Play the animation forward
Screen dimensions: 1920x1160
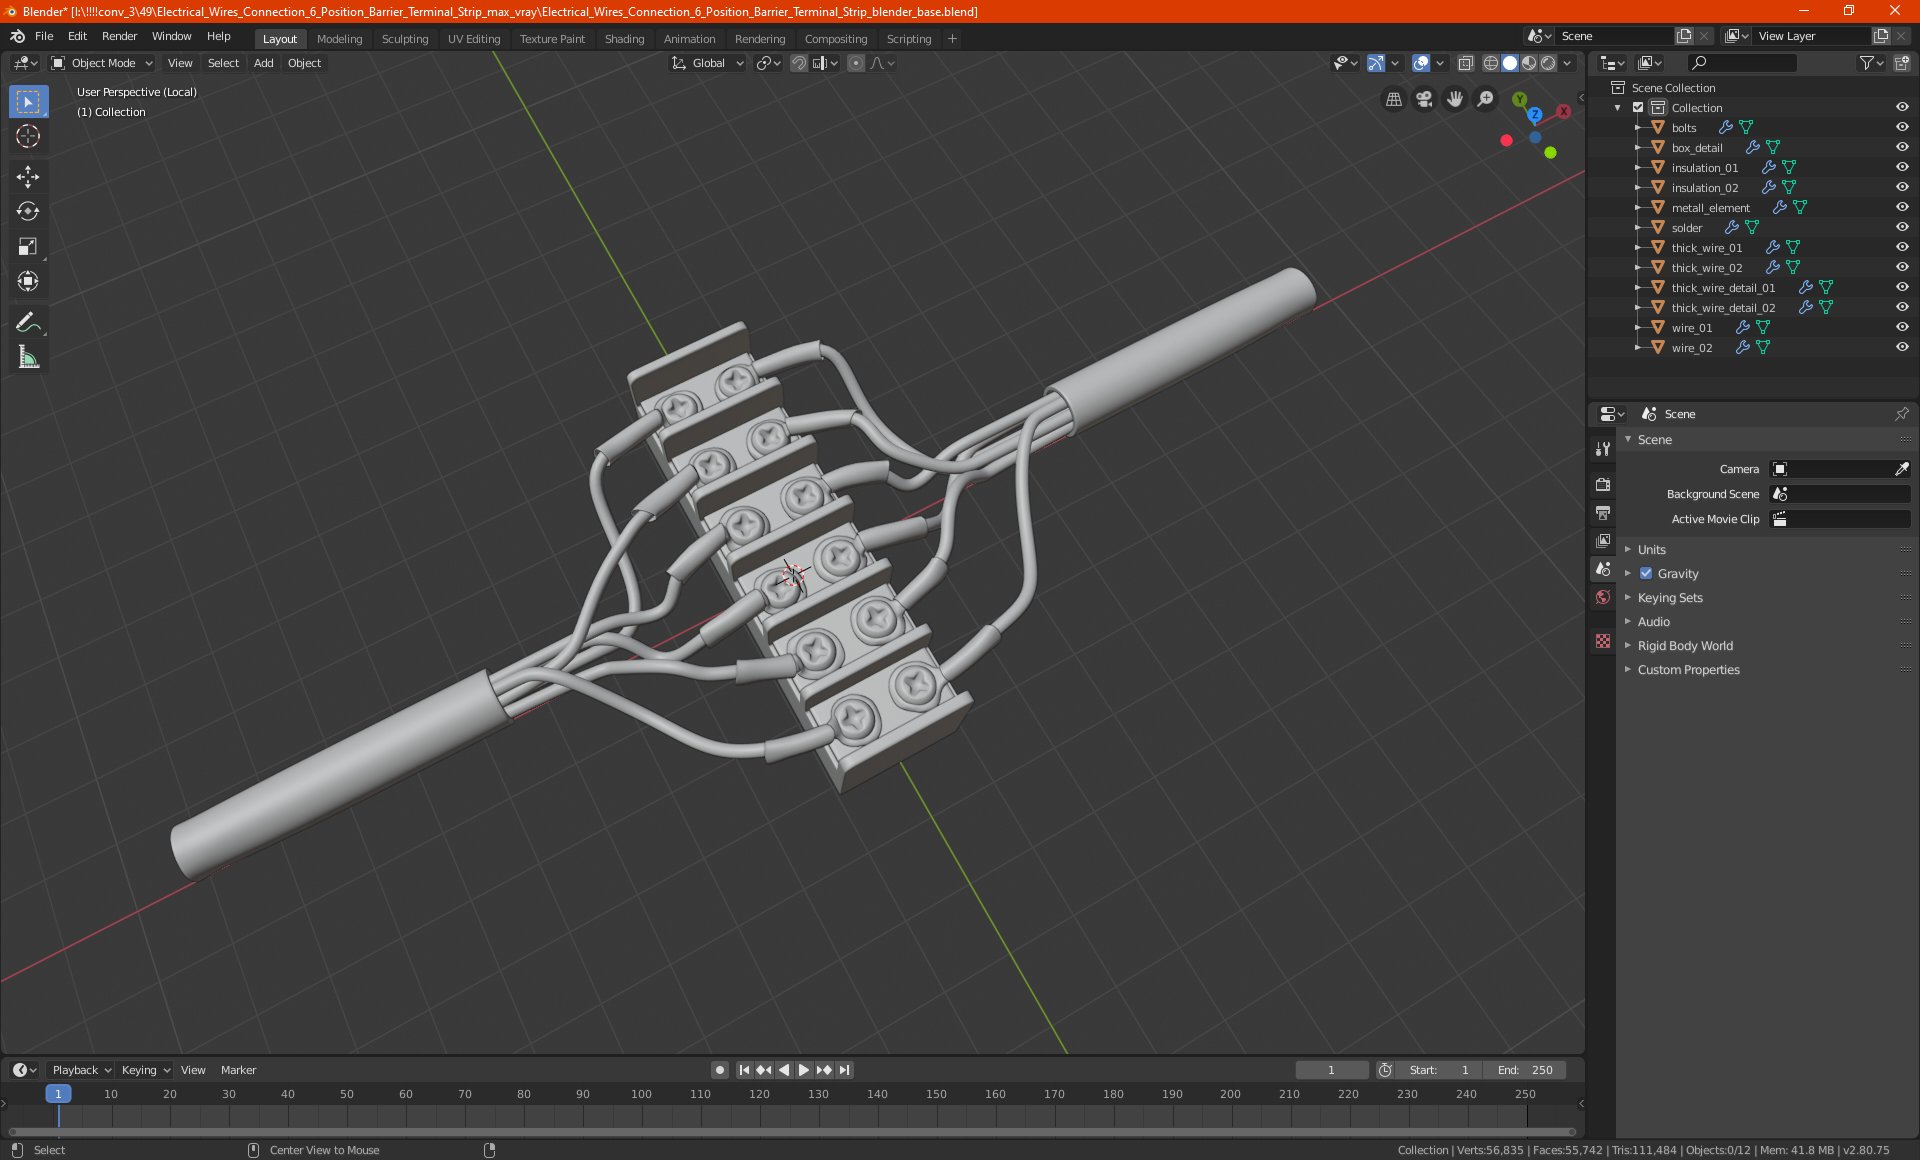(804, 1070)
